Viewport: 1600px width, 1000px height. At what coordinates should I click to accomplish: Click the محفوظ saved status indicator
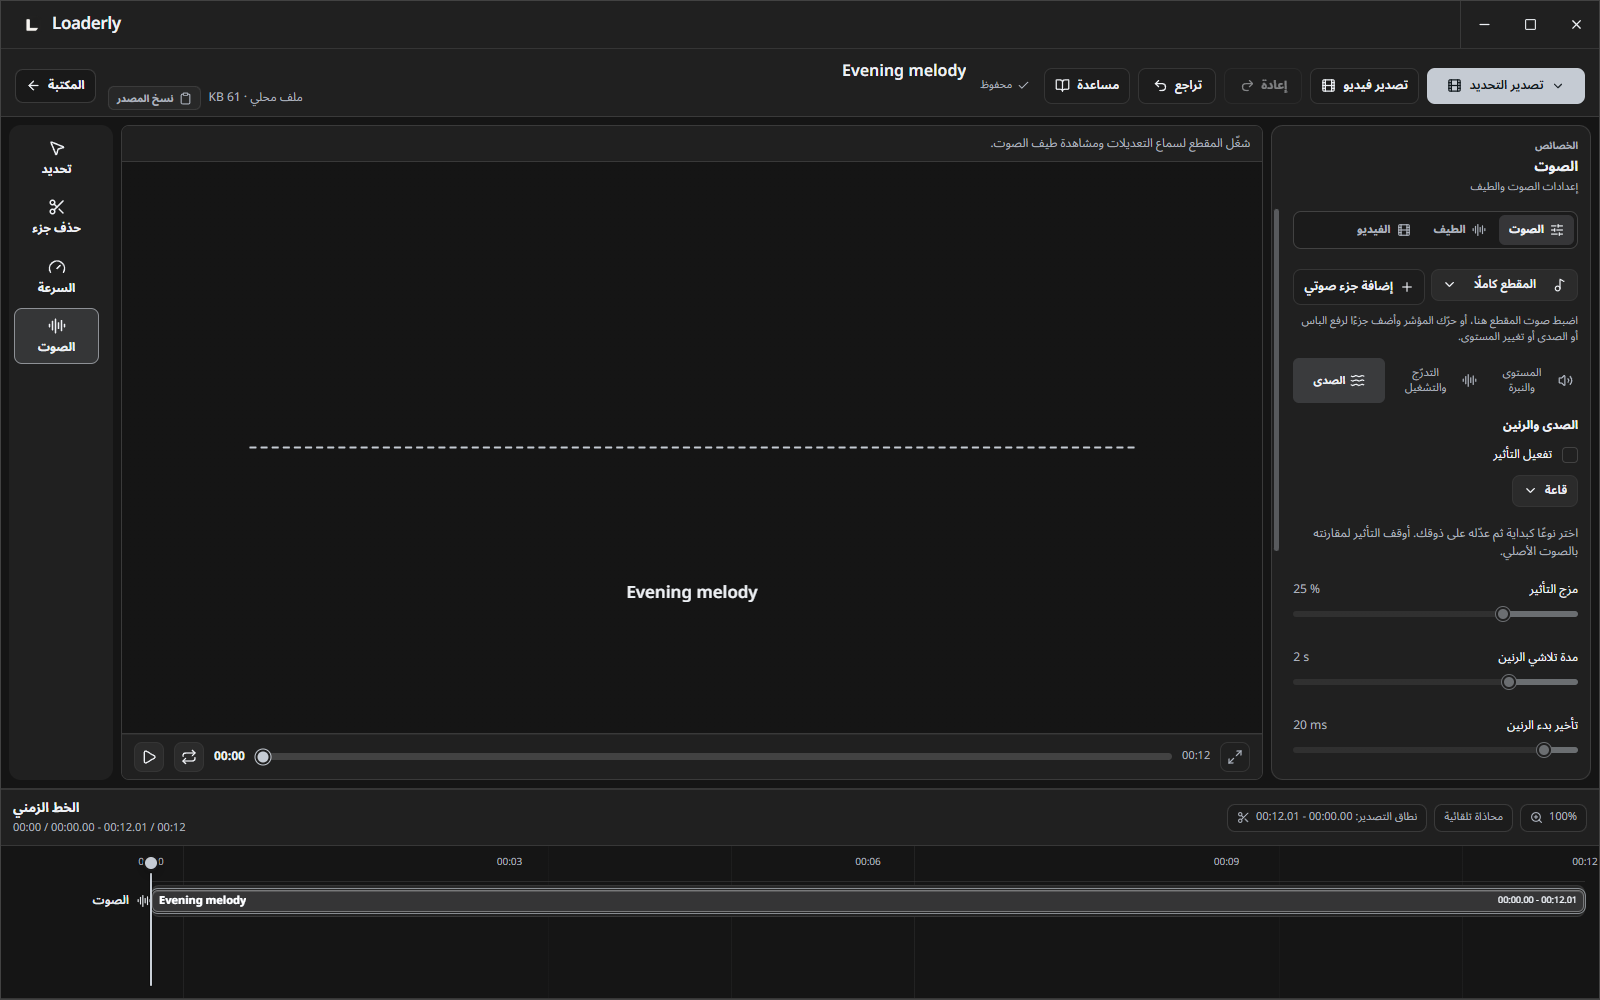coord(1004,86)
